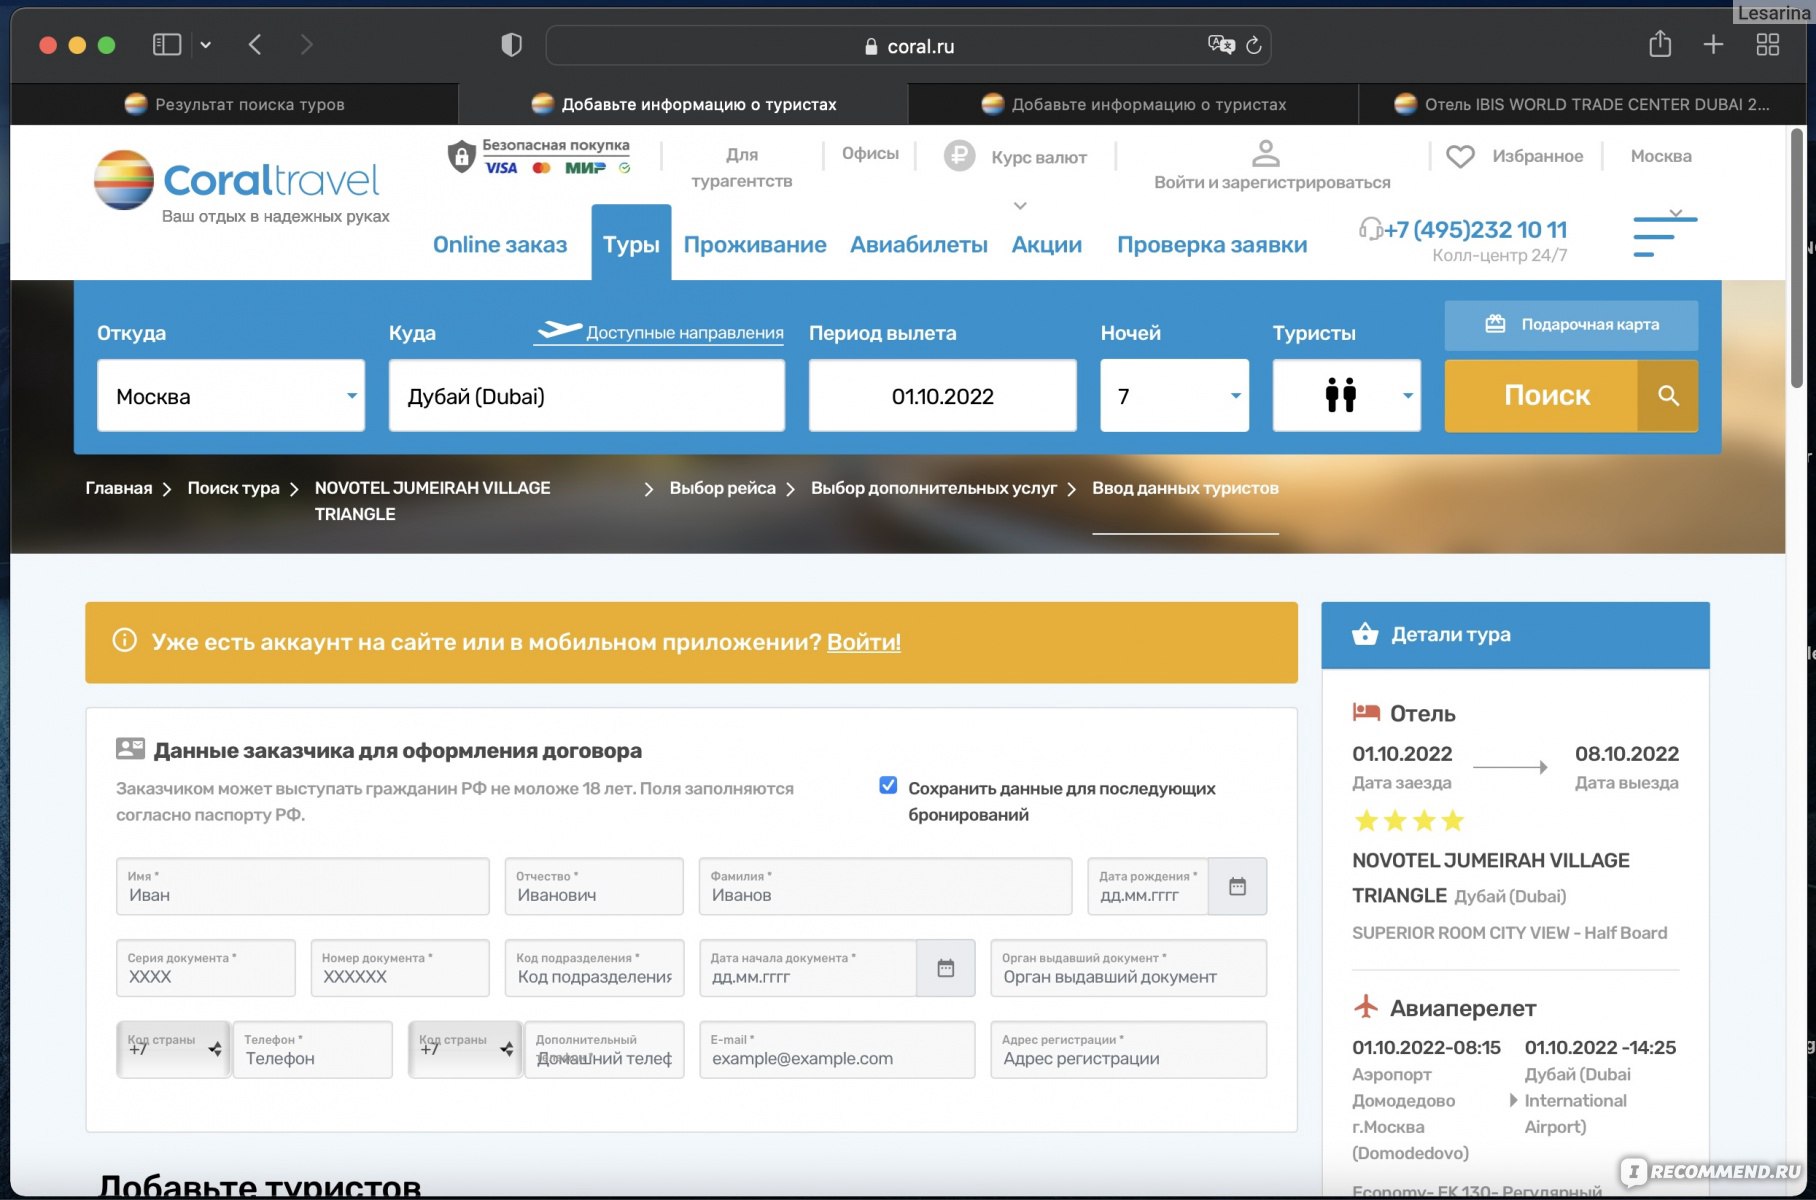Click 'Куда' Дубай destination field

tap(587, 396)
